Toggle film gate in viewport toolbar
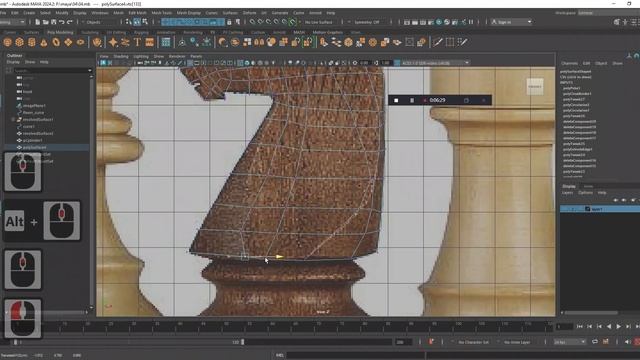 pos(197,63)
